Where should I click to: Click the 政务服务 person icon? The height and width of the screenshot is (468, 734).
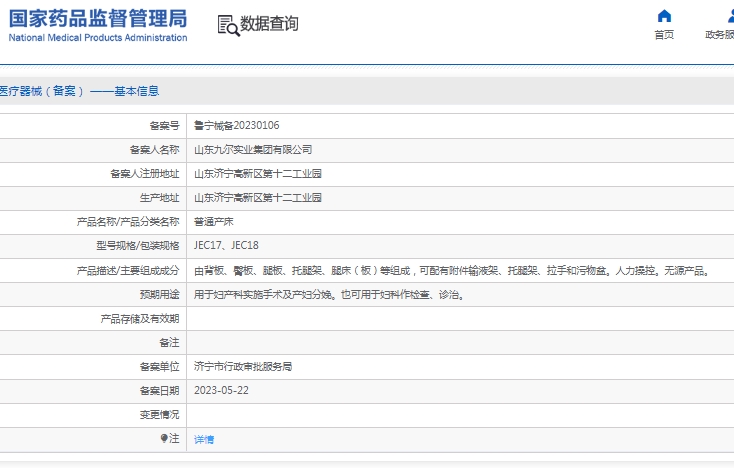[731, 16]
